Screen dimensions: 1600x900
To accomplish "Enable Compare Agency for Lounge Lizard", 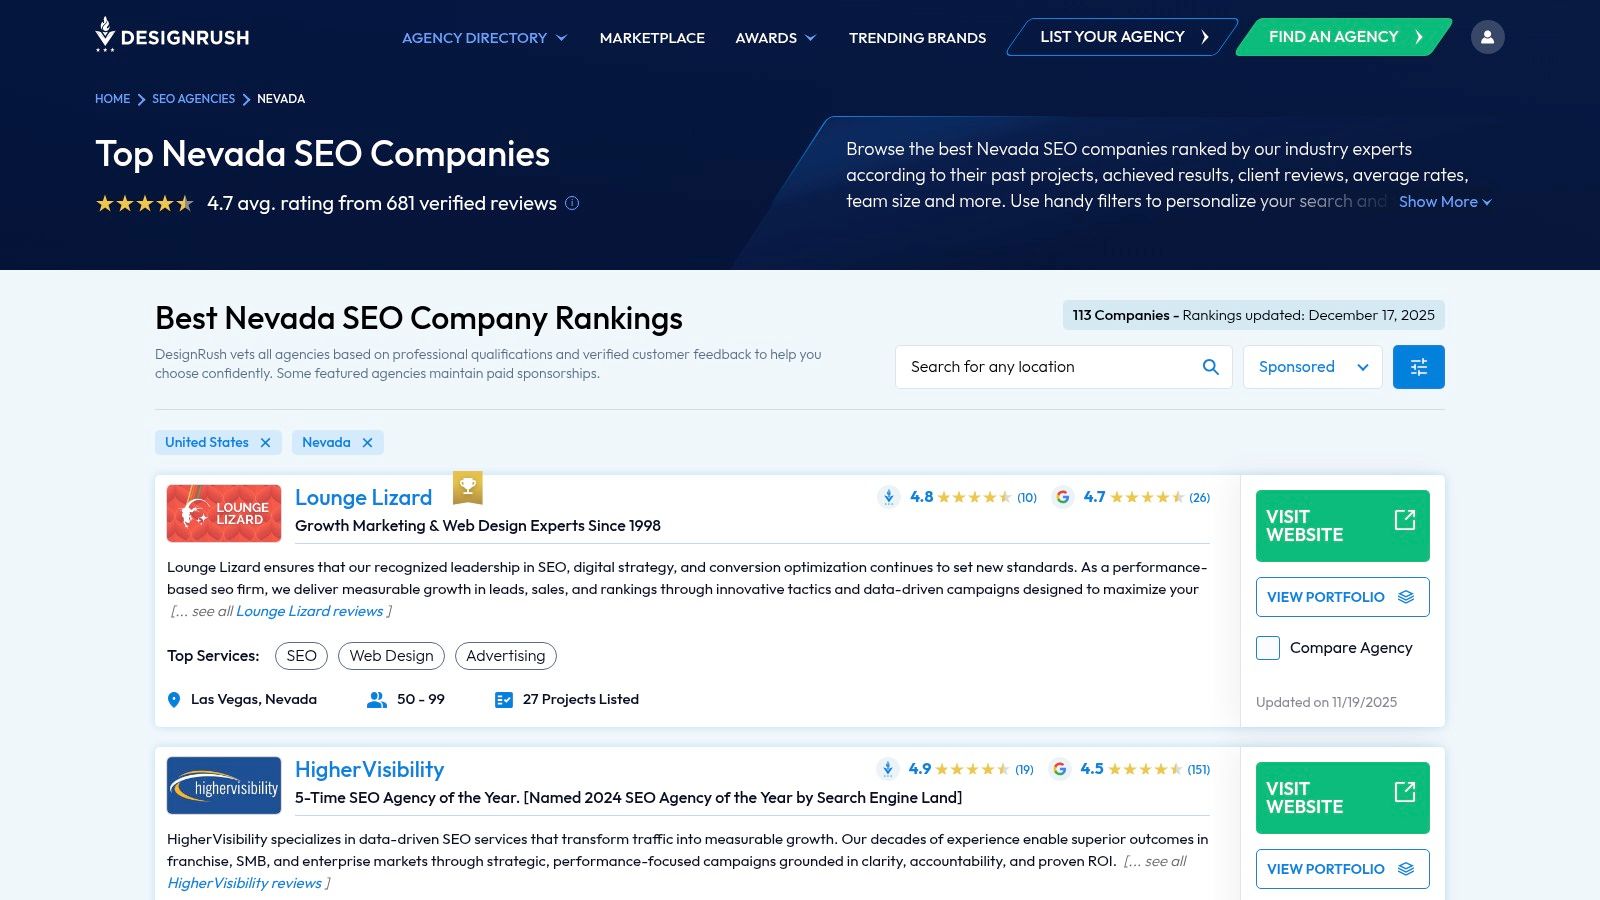I will click(1267, 648).
